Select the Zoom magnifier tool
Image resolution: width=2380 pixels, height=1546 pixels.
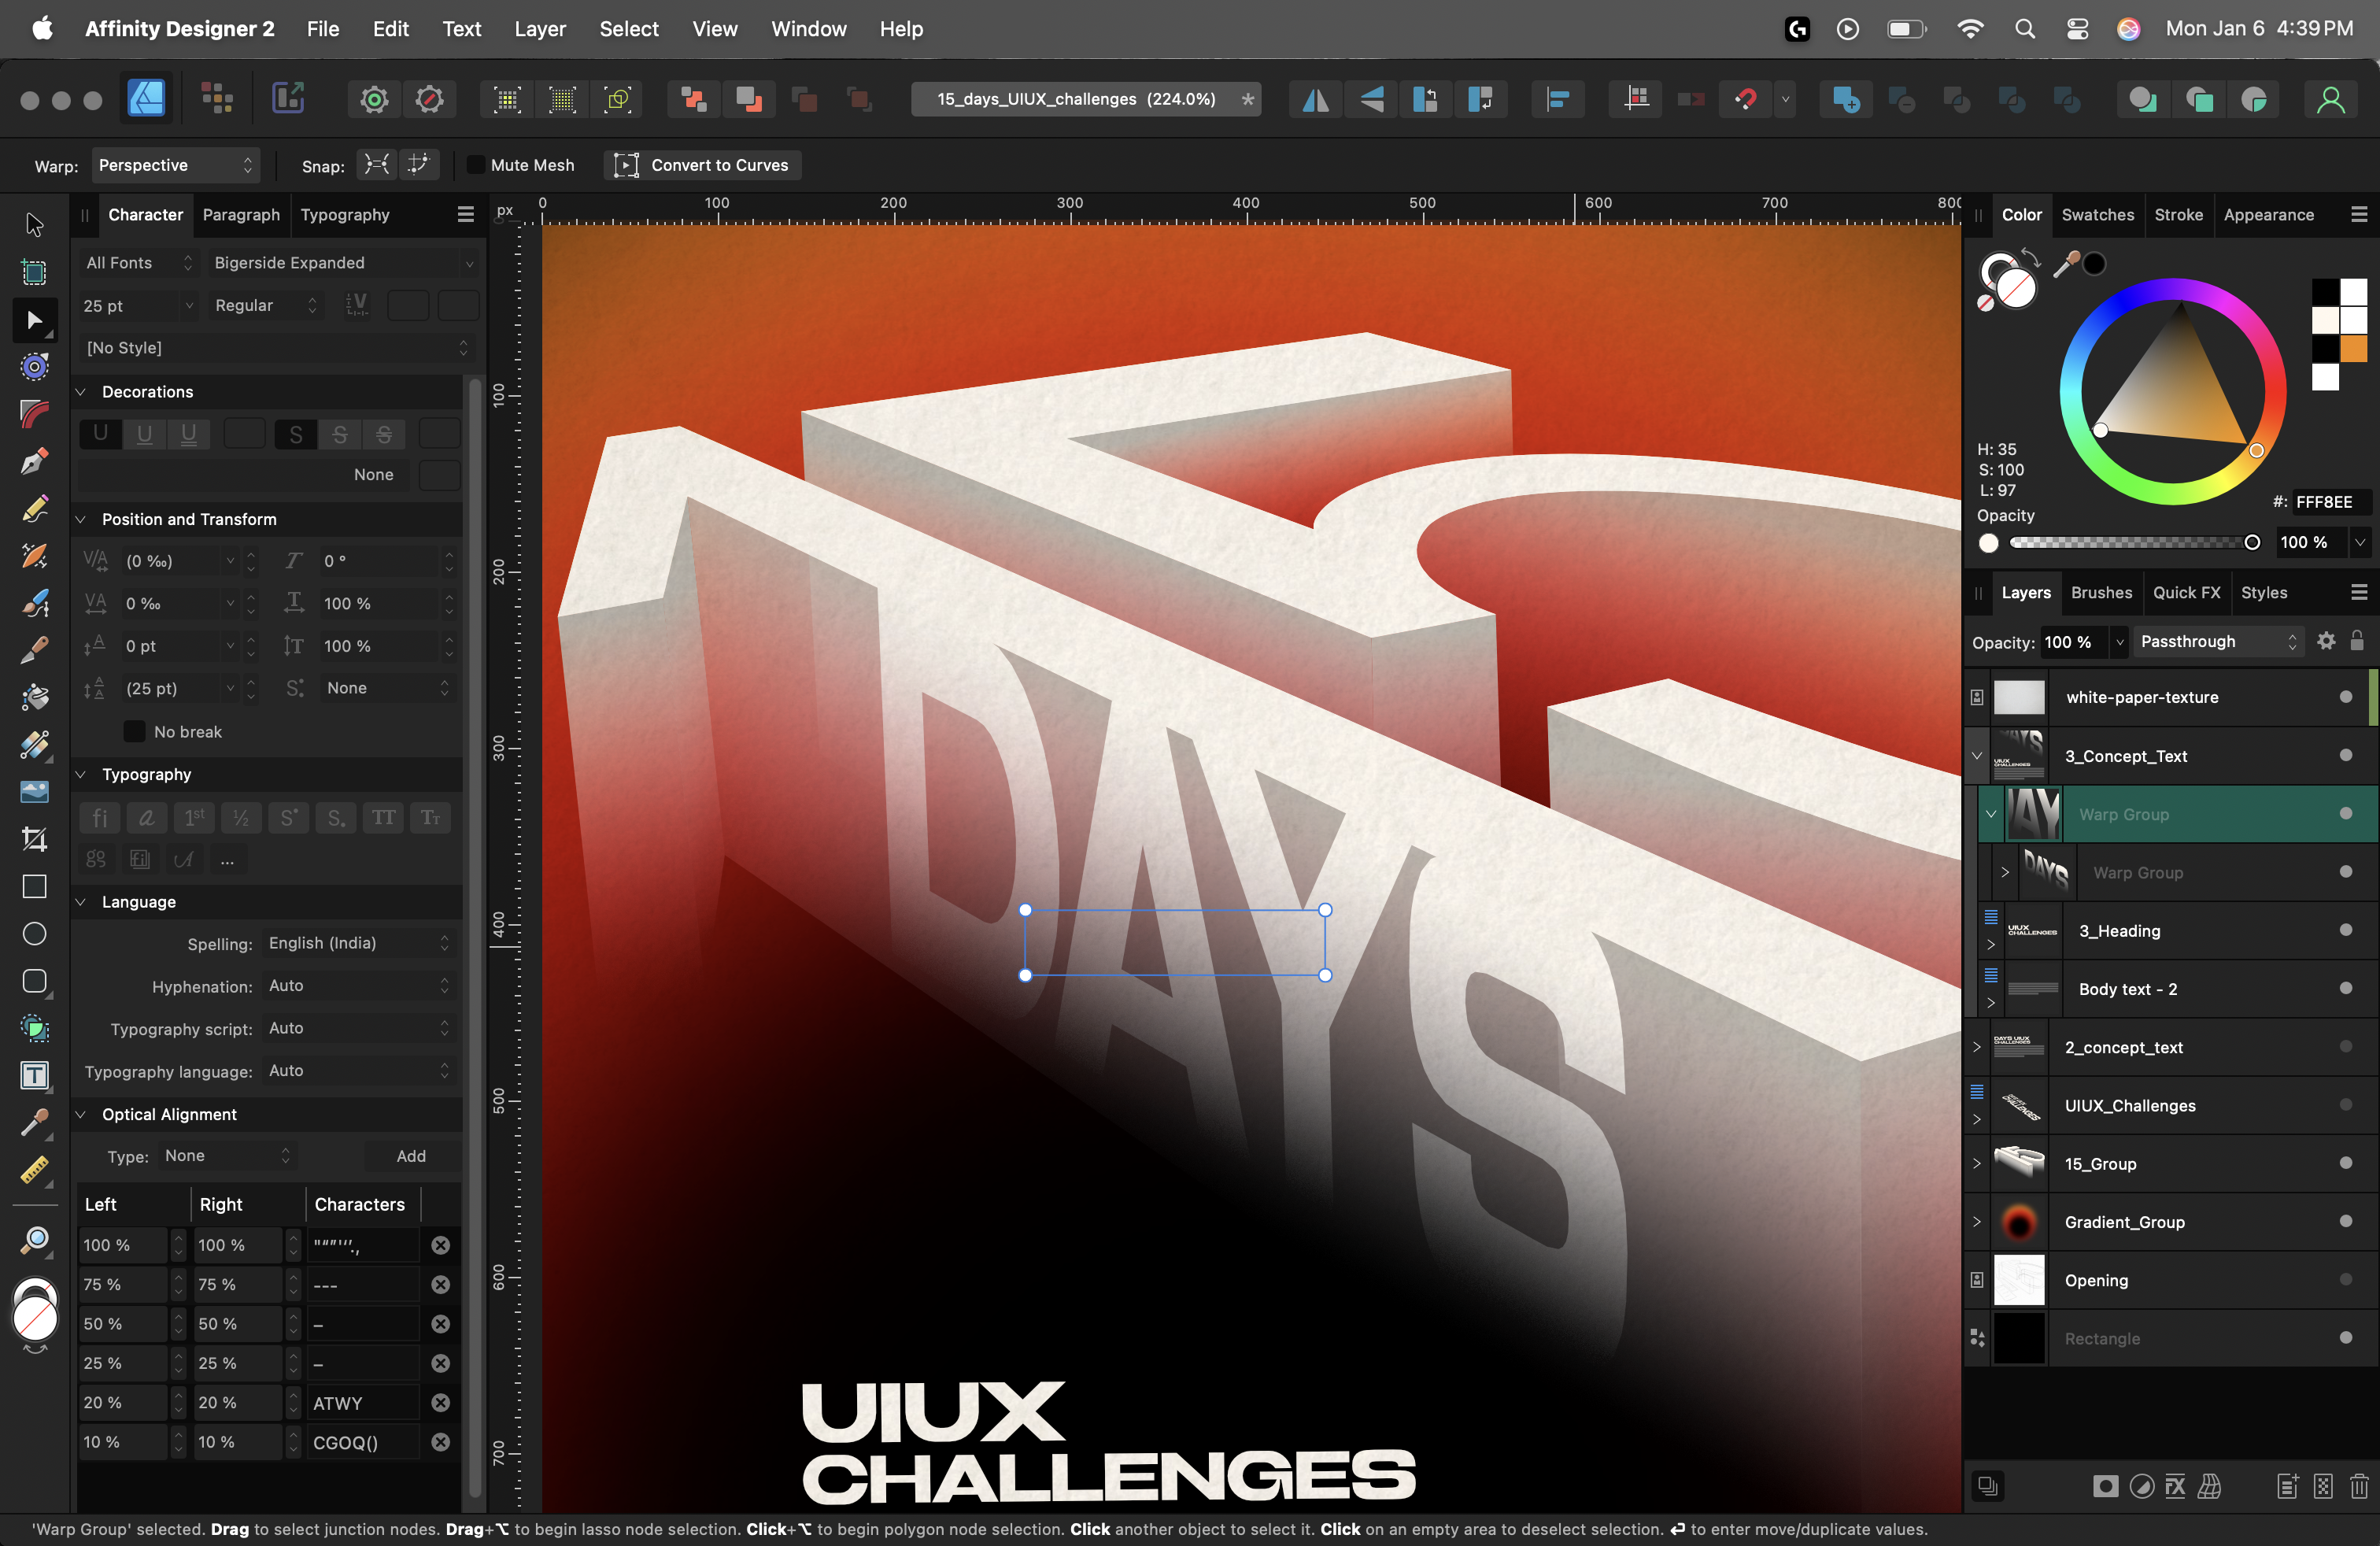[34, 1240]
